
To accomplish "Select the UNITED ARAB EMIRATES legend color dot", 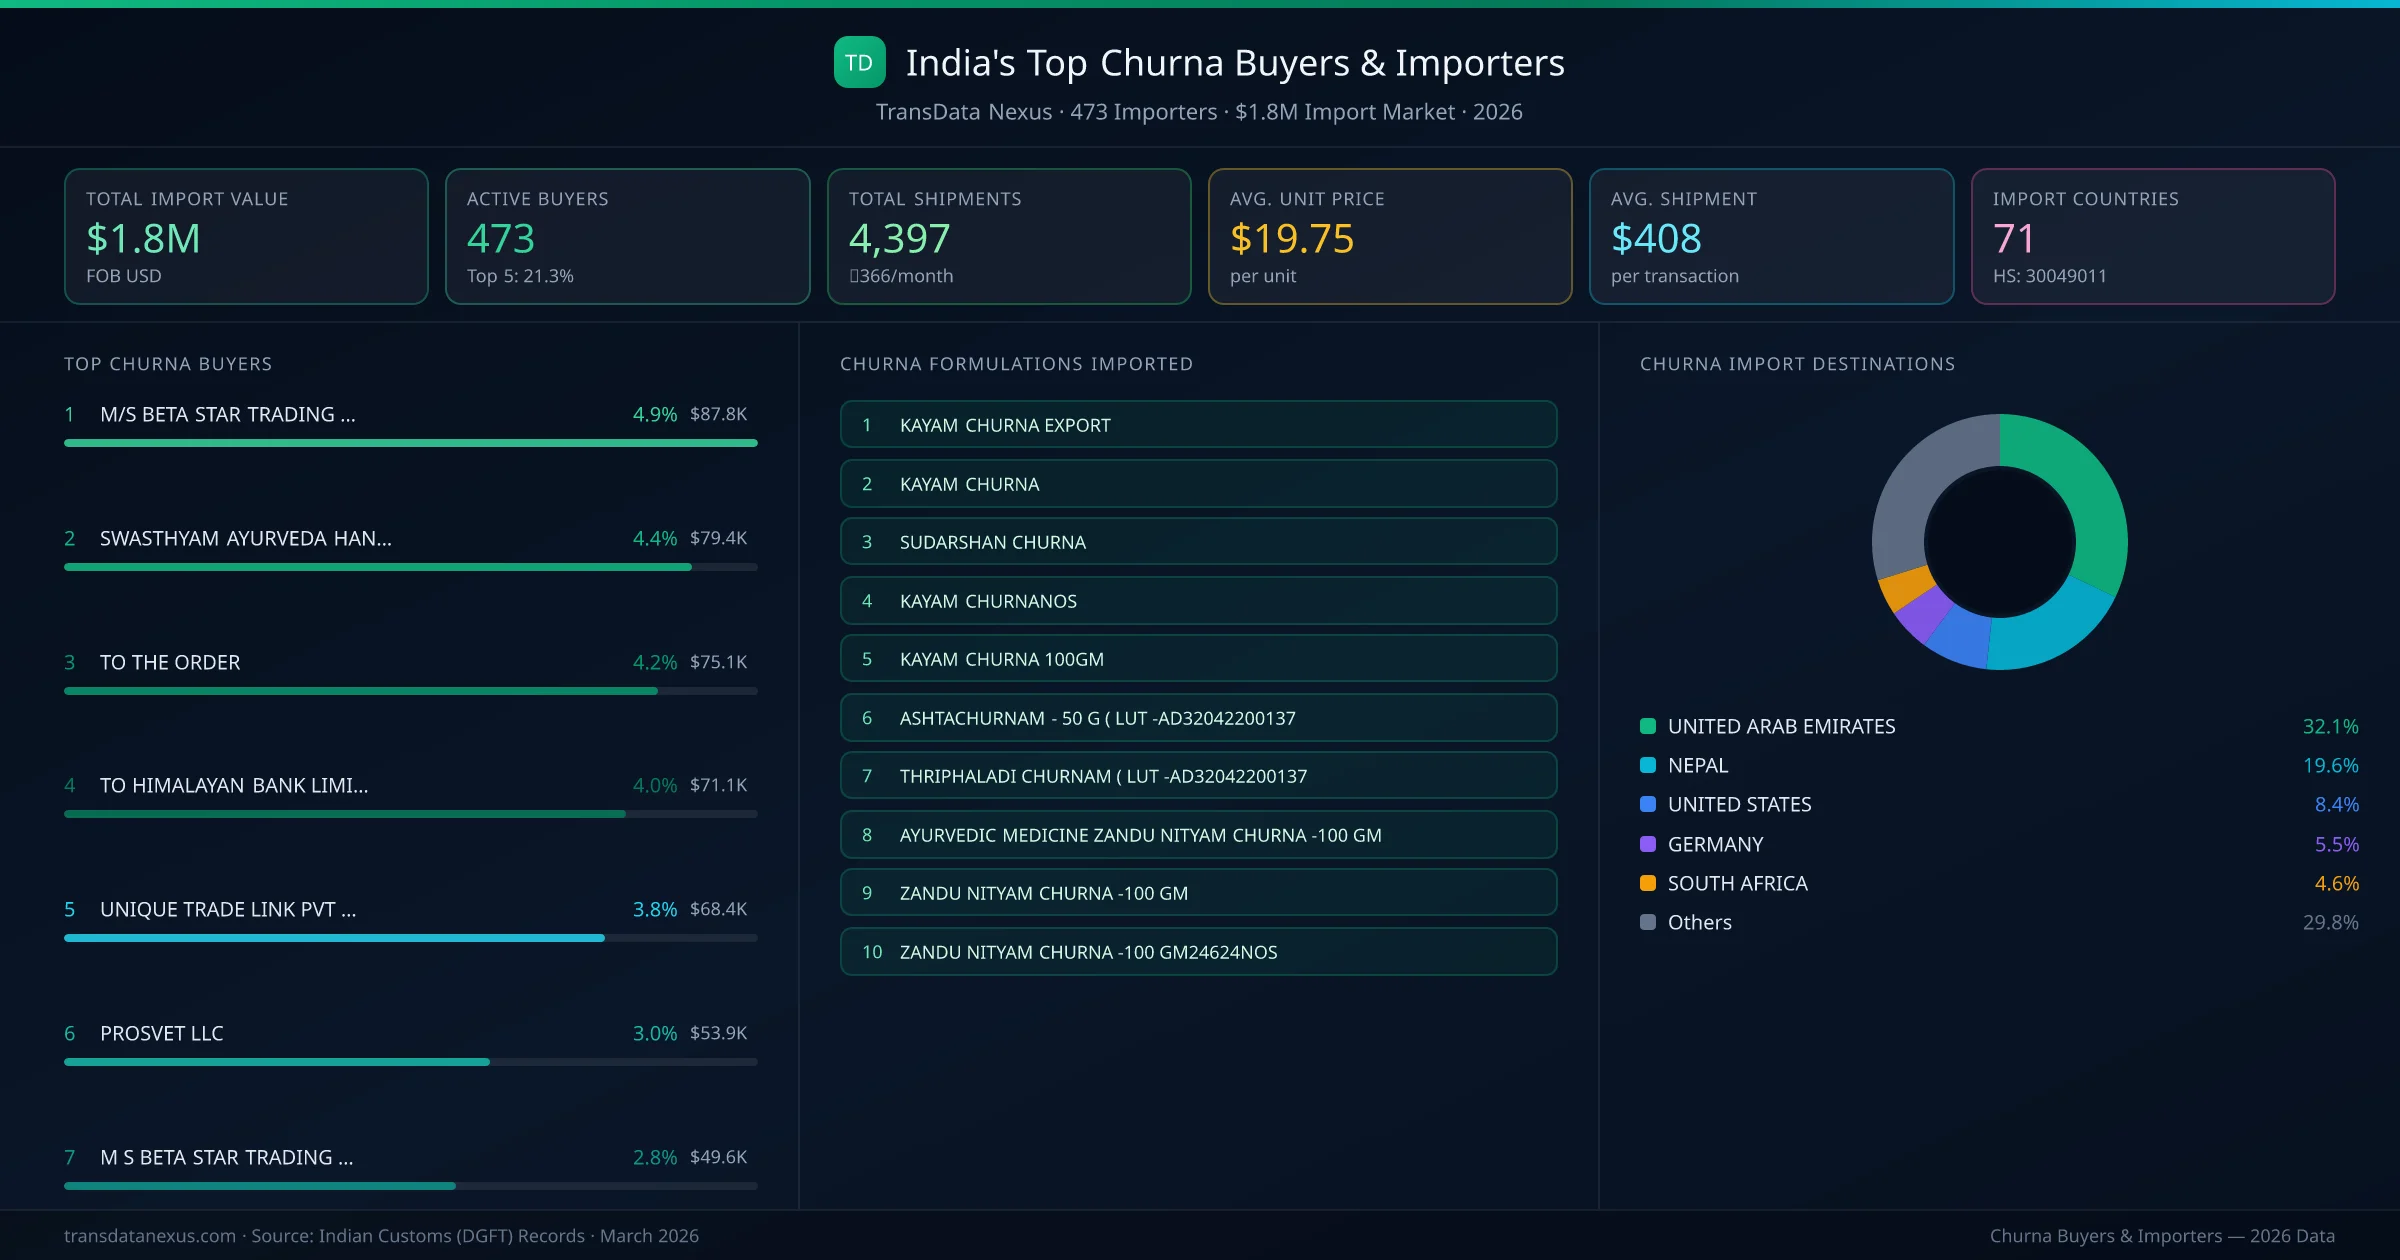I will pos(1648,726).
